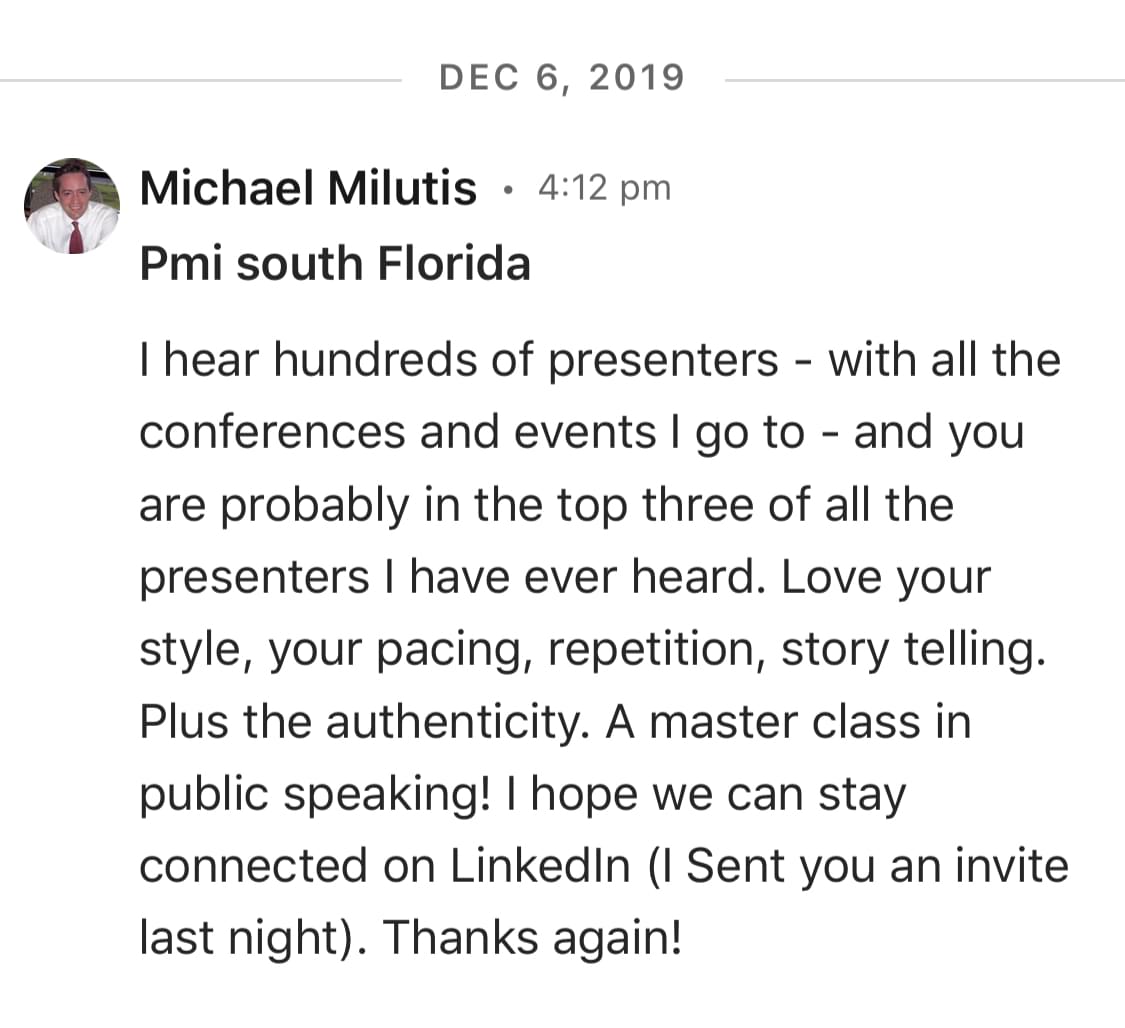This screenshot has height=1028, width=1125.
Task: Click the divider line right of the date
Action: tap(925, 79)
